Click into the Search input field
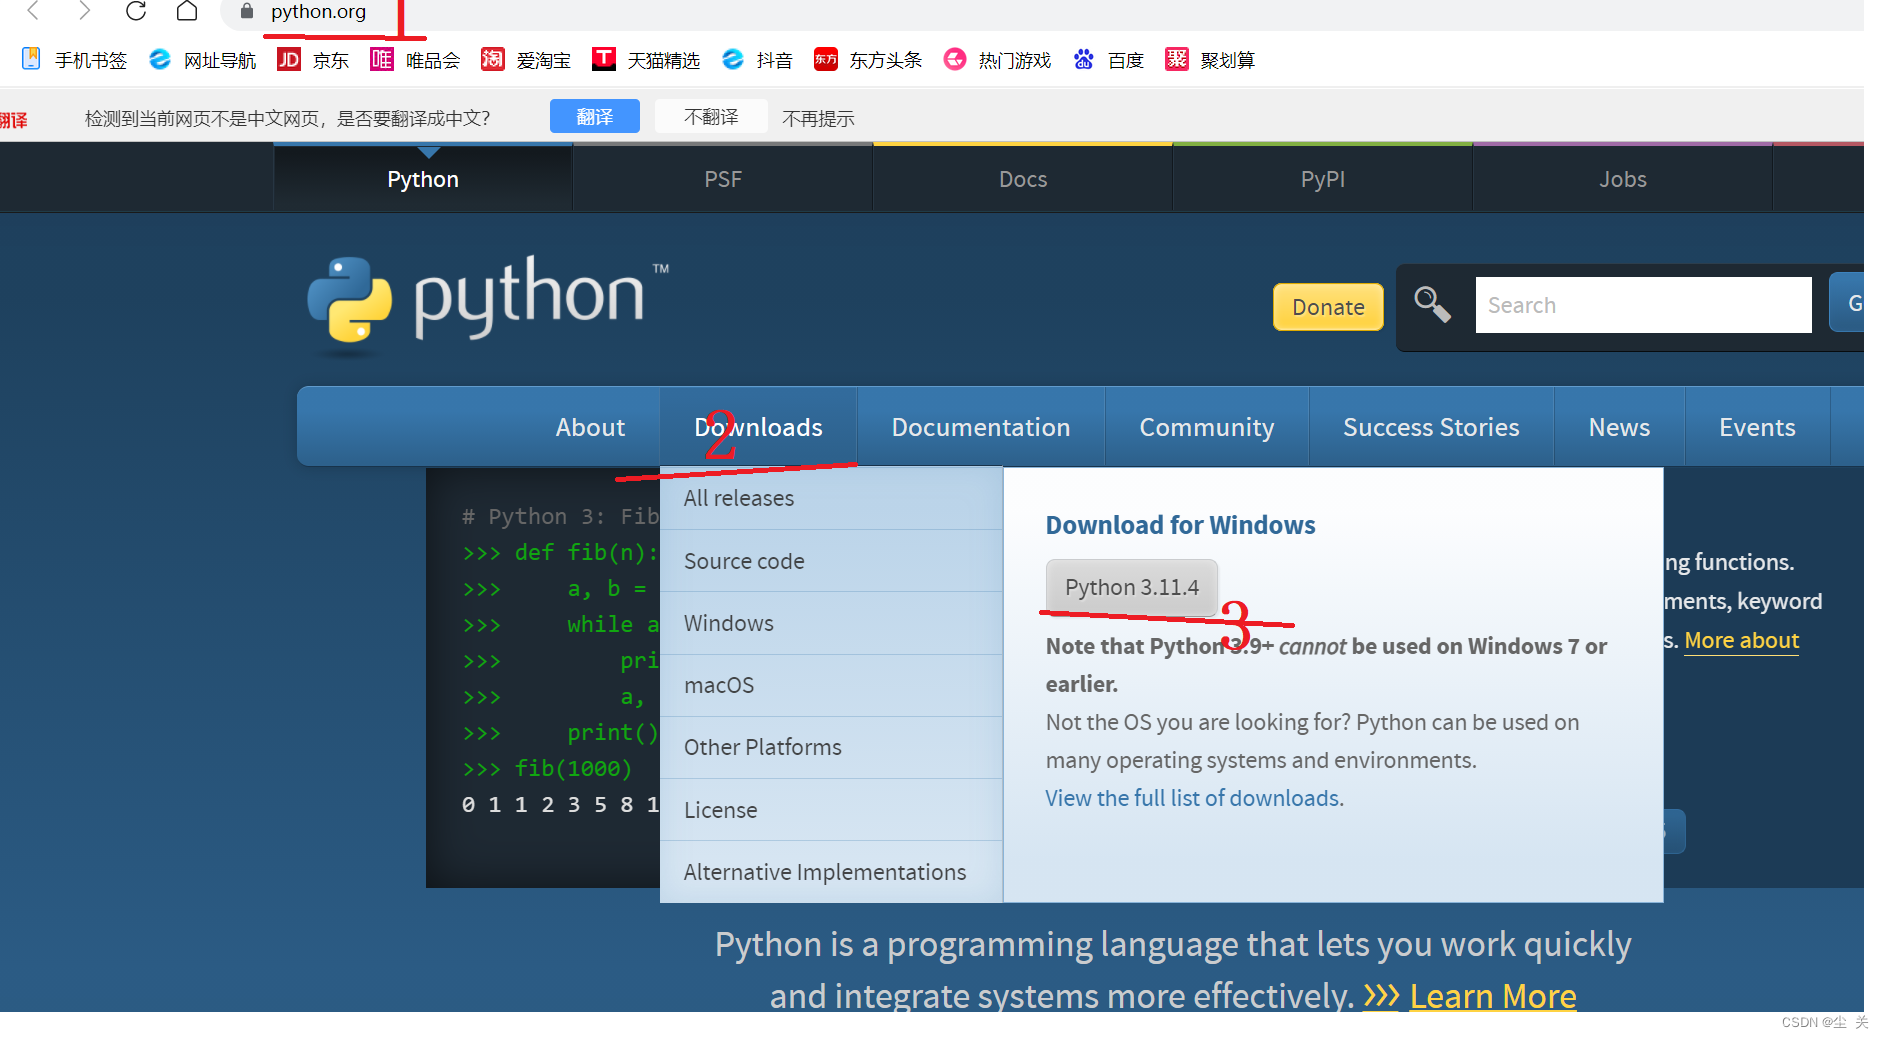The width and height of the screenshot is (1884, 1038). click(1643, 305)
